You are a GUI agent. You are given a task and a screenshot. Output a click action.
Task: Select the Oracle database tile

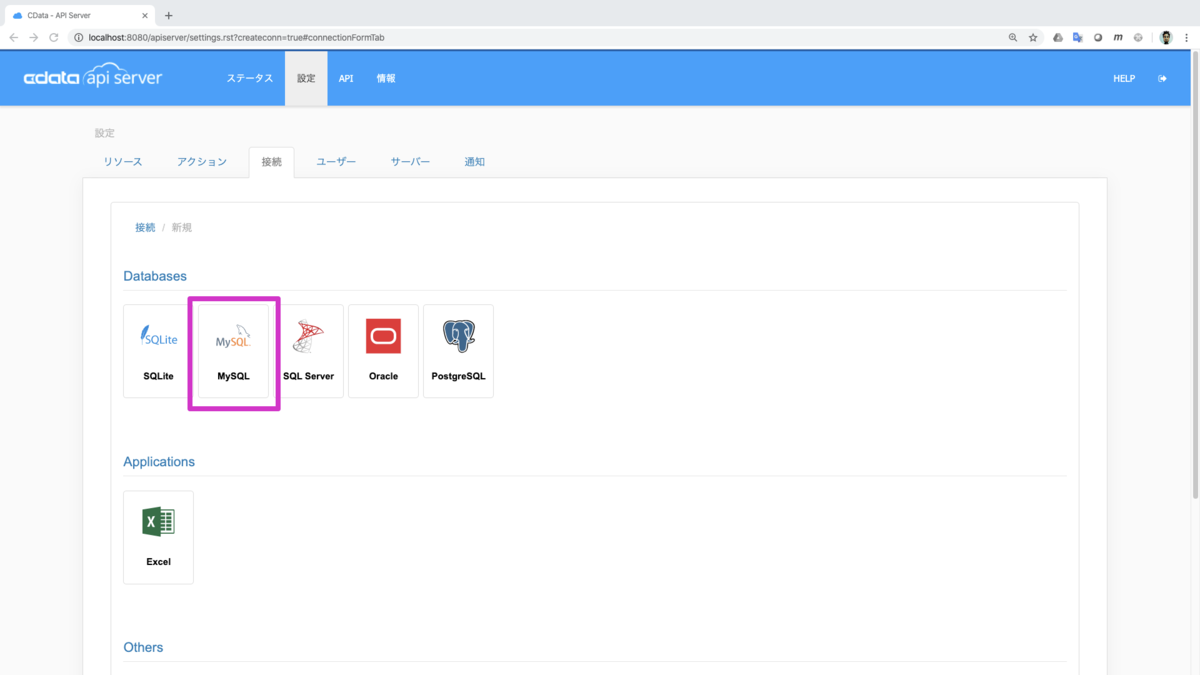point(383,351)
